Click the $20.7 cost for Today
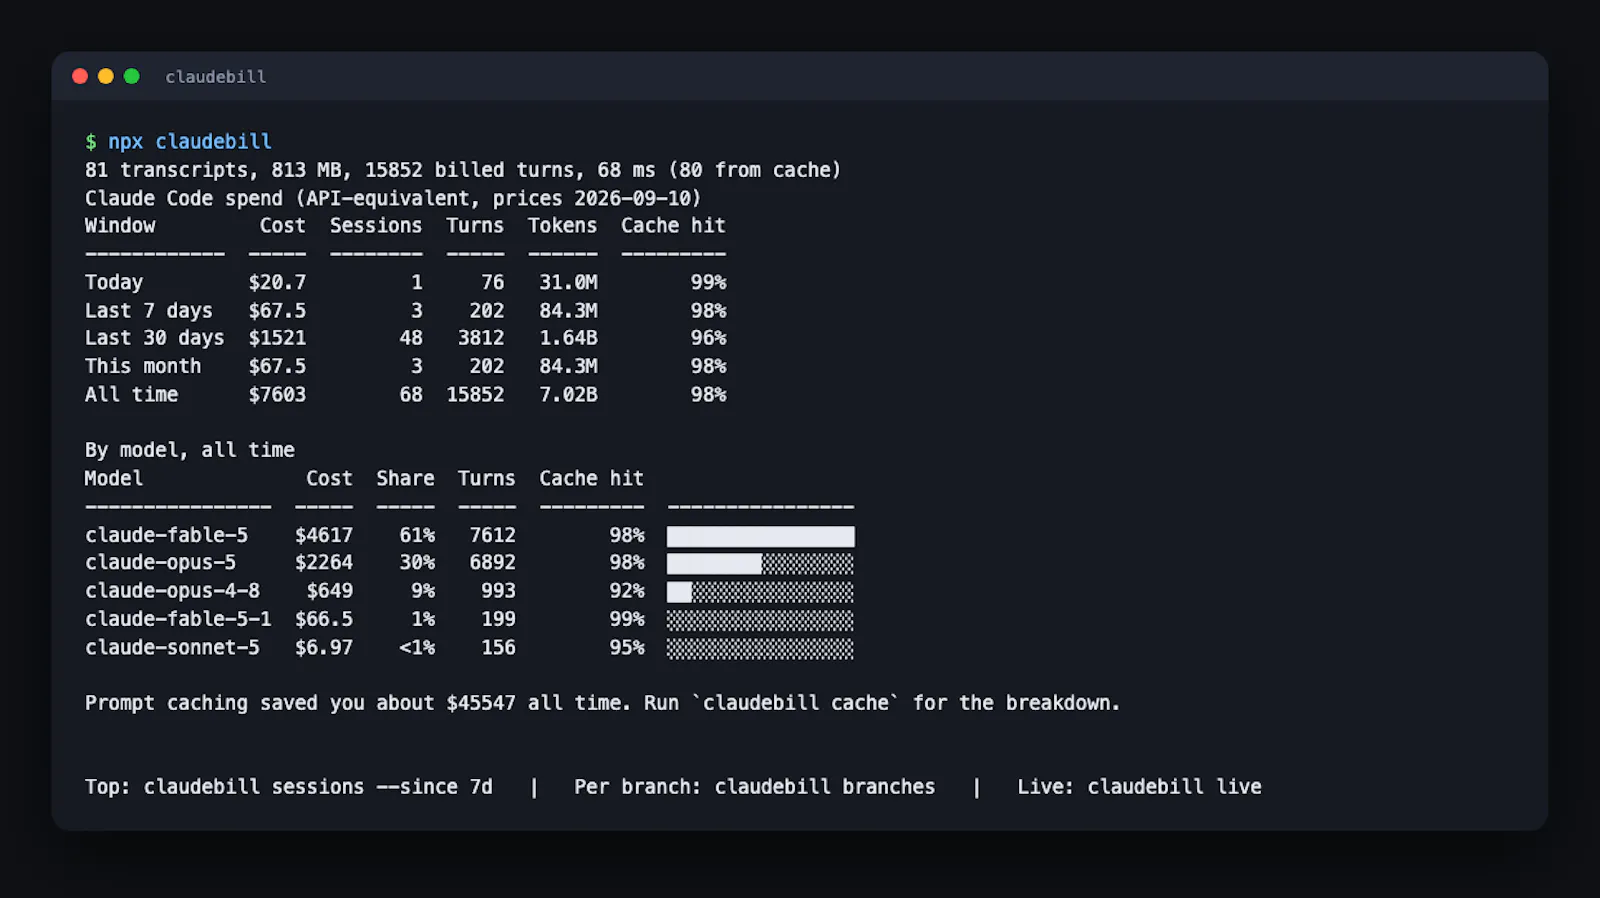 [278, 283]
